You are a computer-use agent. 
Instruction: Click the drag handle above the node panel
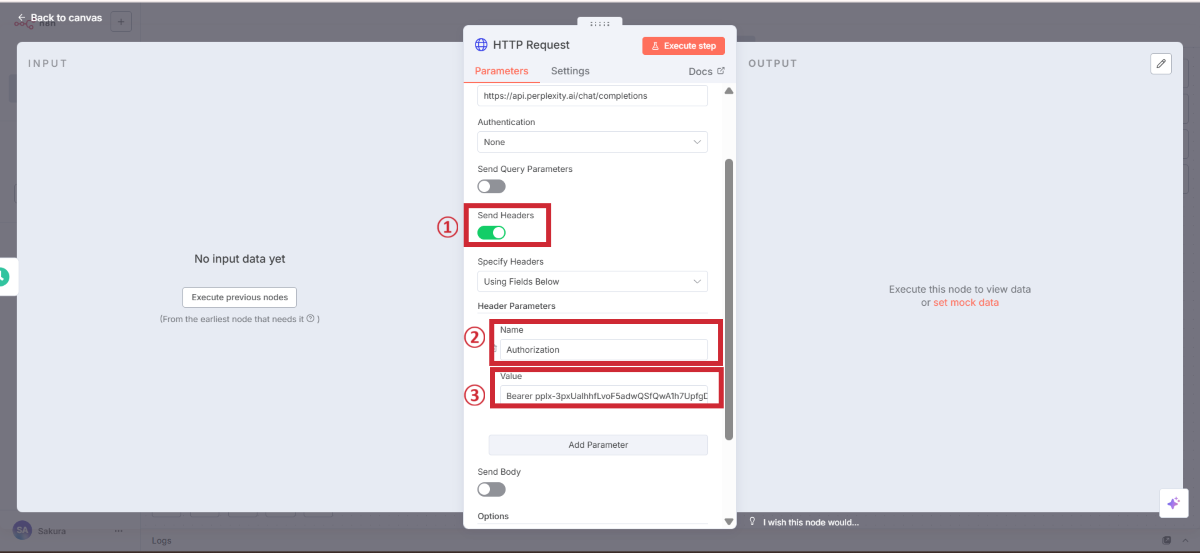point(600,23)
